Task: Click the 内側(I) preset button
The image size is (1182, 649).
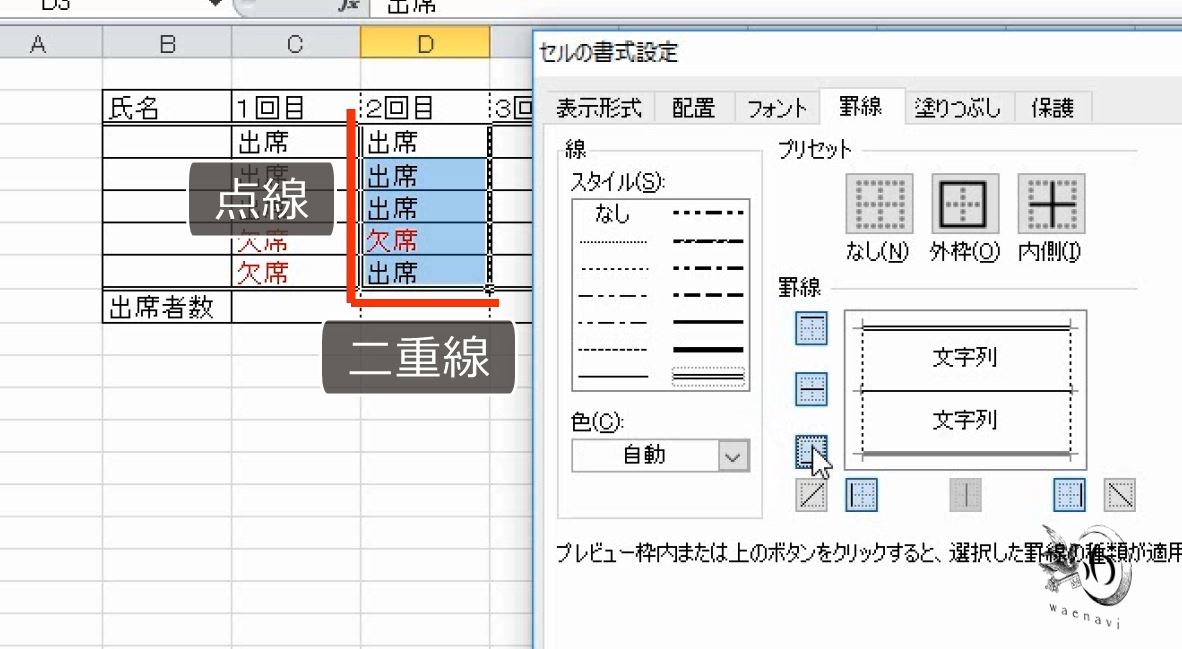Action: click(x=1050, y=204)
